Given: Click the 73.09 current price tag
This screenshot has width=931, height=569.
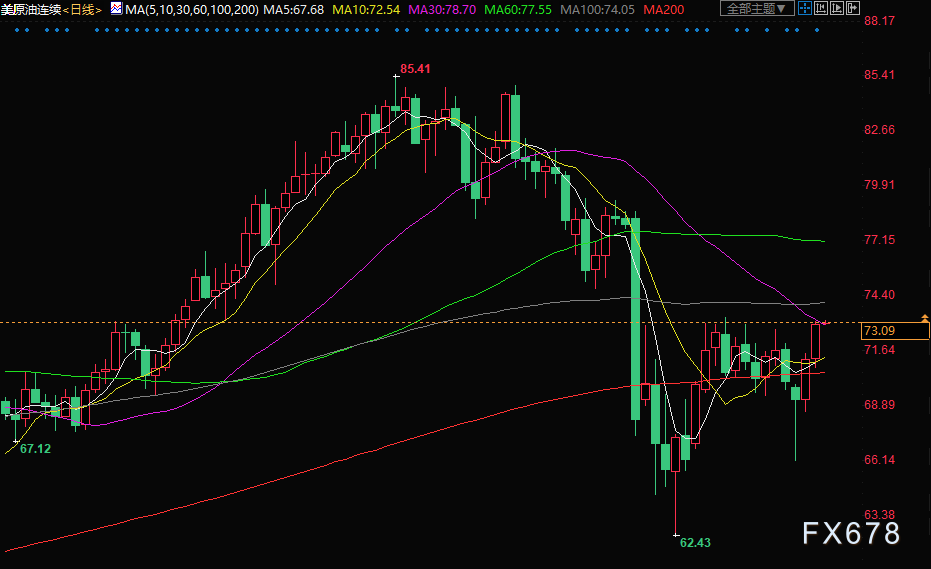Looking at the screenshot, I should tap(895, 331).
